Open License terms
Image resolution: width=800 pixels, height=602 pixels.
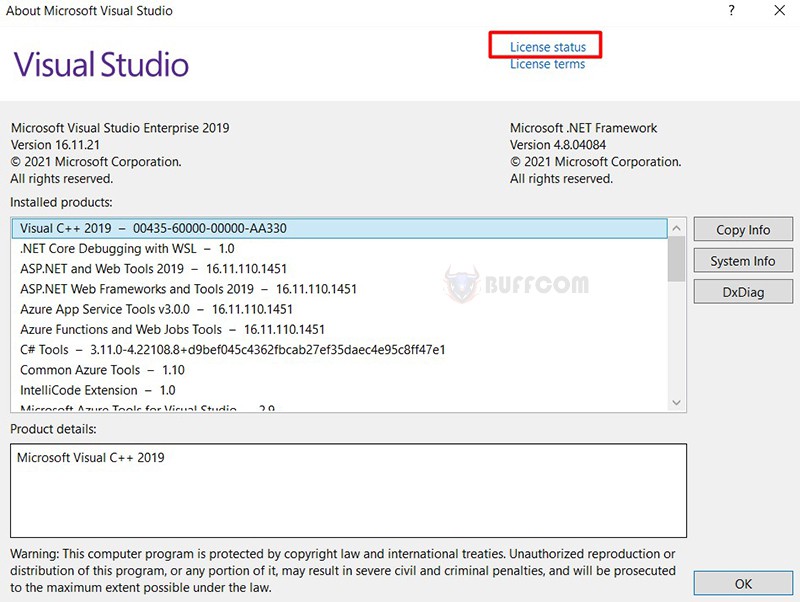point(546,64)
